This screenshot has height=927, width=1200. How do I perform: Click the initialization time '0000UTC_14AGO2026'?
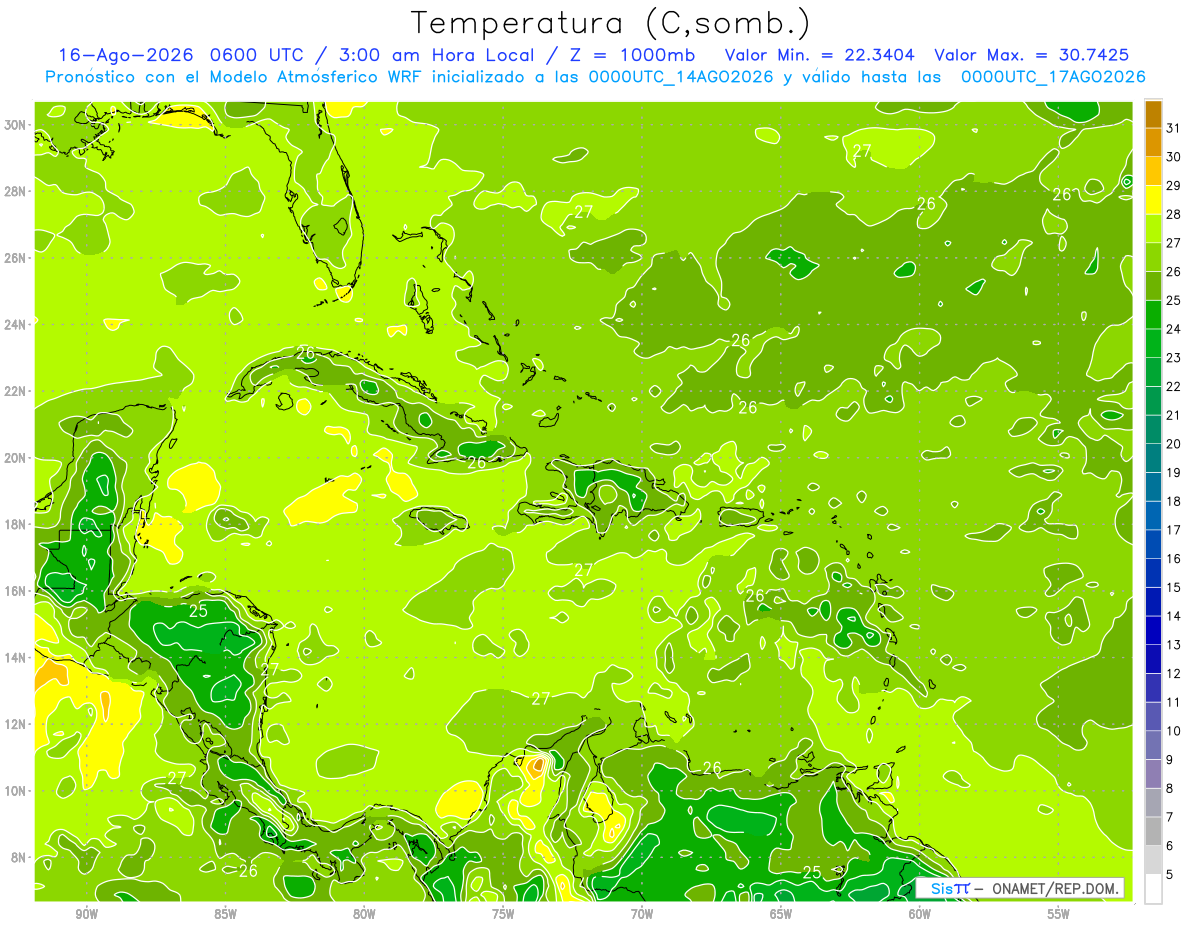(681, 77)
